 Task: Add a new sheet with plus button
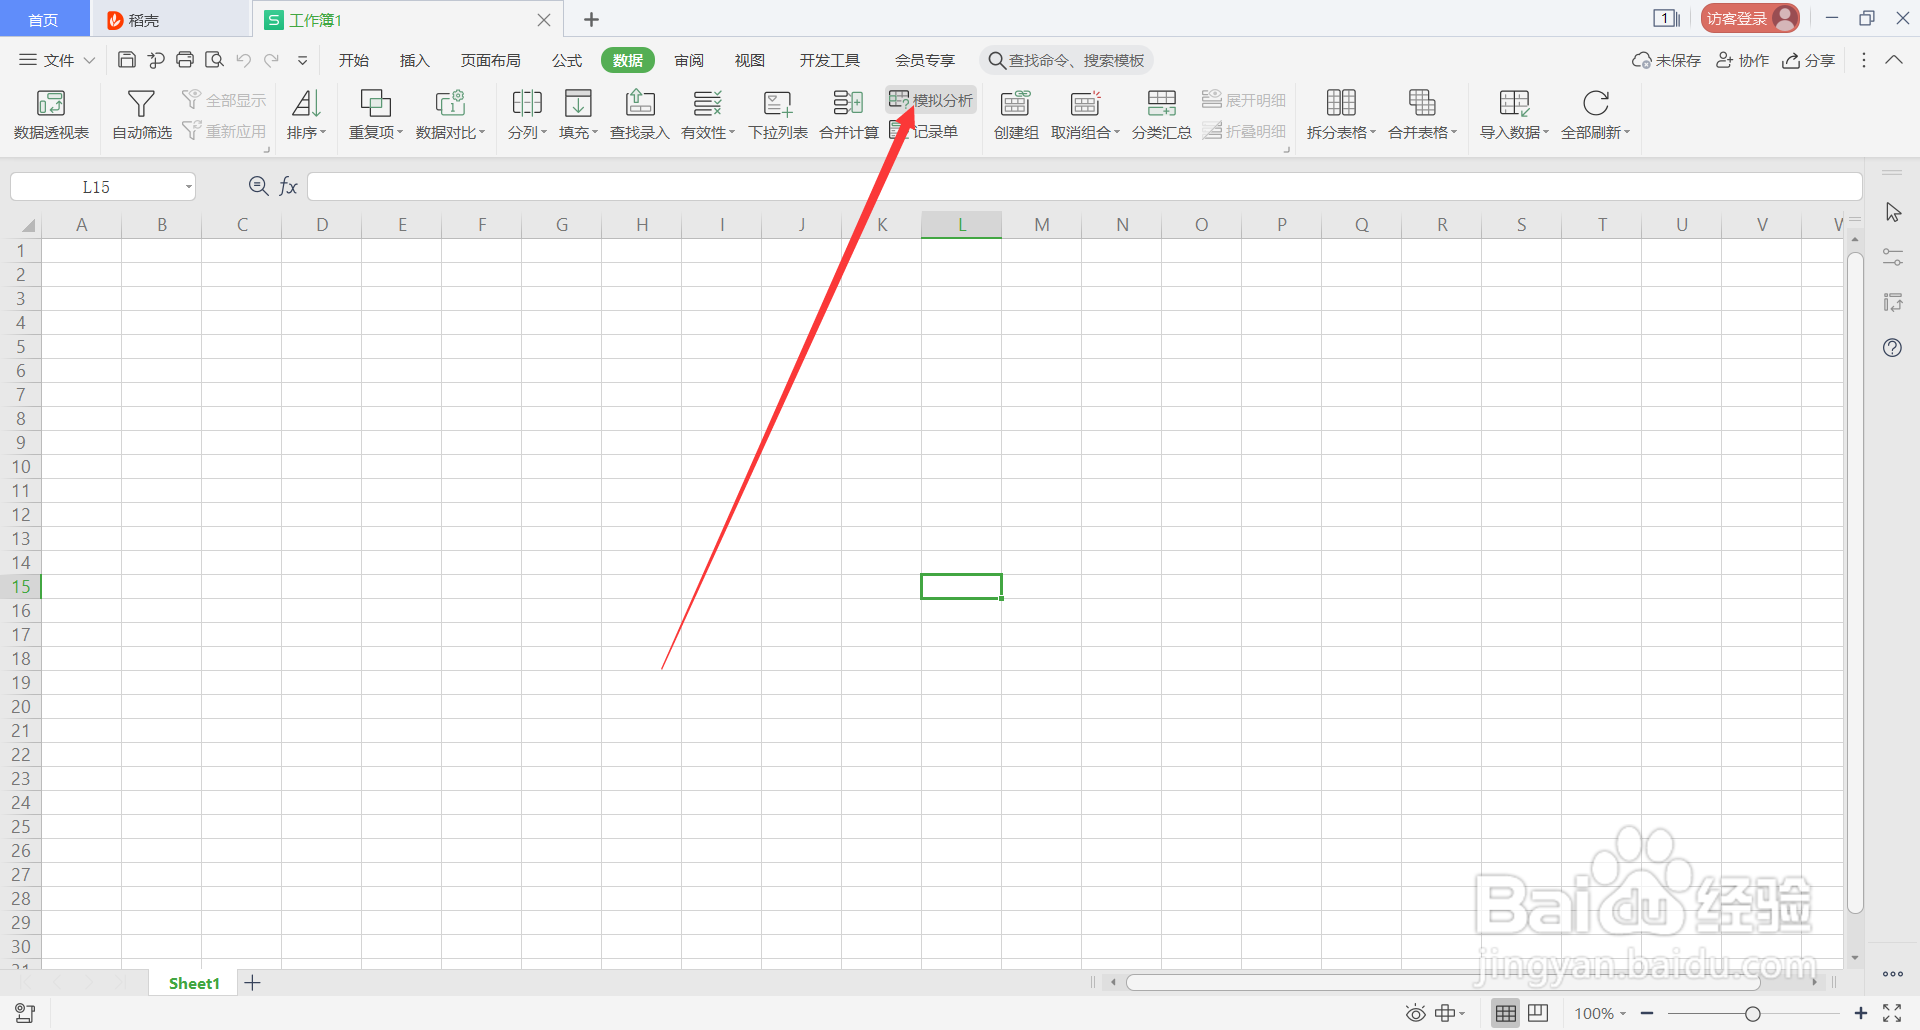(253, 983)
